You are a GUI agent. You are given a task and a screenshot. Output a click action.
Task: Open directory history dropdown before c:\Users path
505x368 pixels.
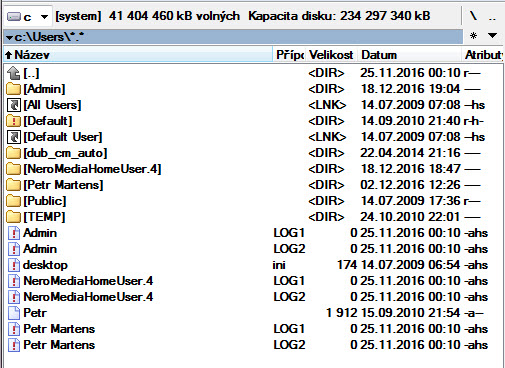pyautogui.click(x=9, y=37)
